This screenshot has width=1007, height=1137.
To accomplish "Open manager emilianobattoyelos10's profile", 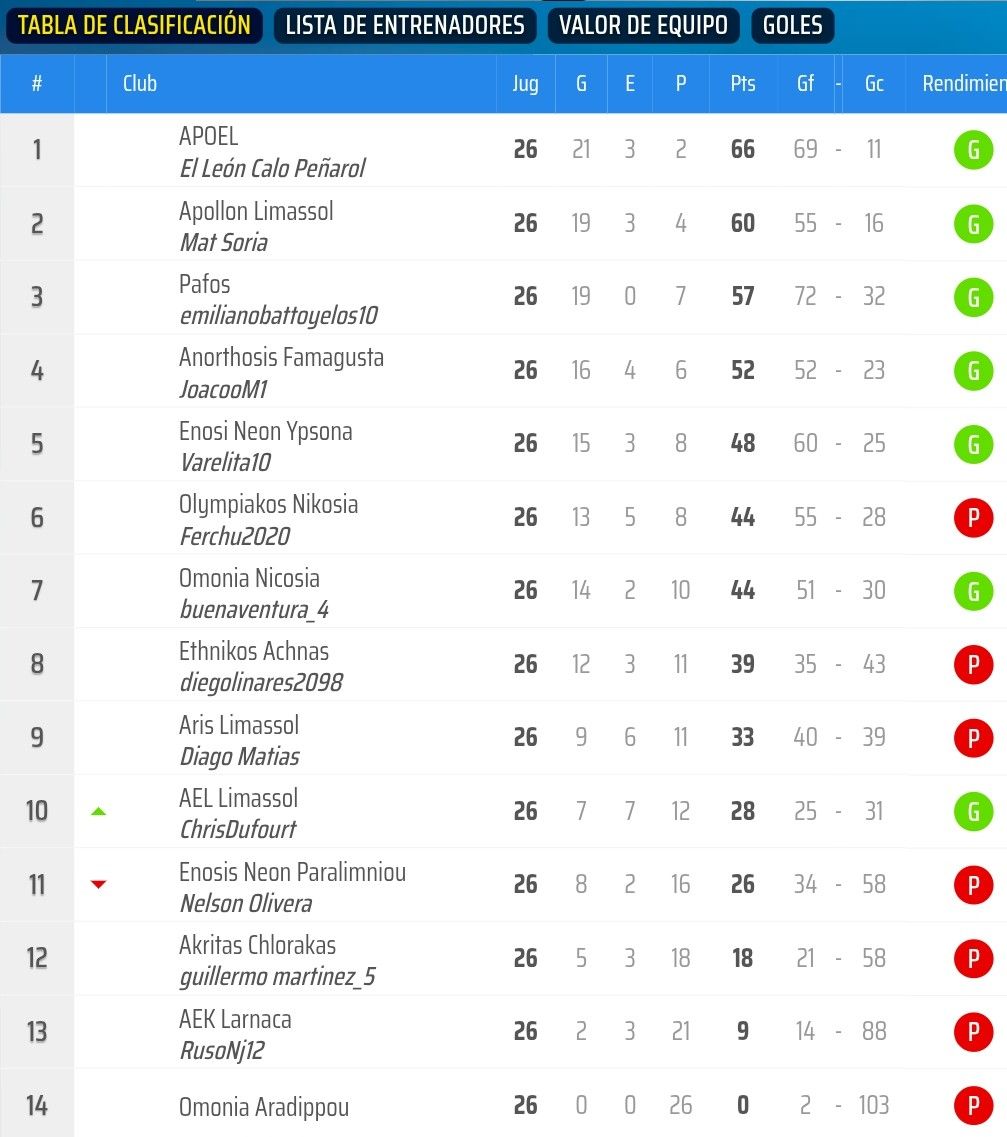I will [x=278, y=316].
